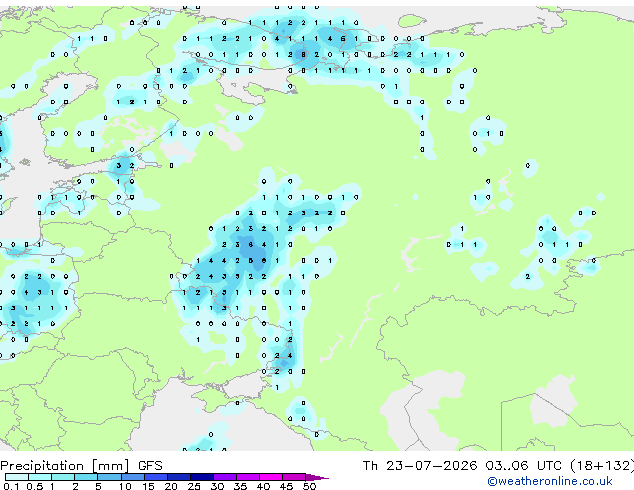Click the 35–40 mm magenta swatch
Viewport: 634px width, 490px height.
pos(248,477)
